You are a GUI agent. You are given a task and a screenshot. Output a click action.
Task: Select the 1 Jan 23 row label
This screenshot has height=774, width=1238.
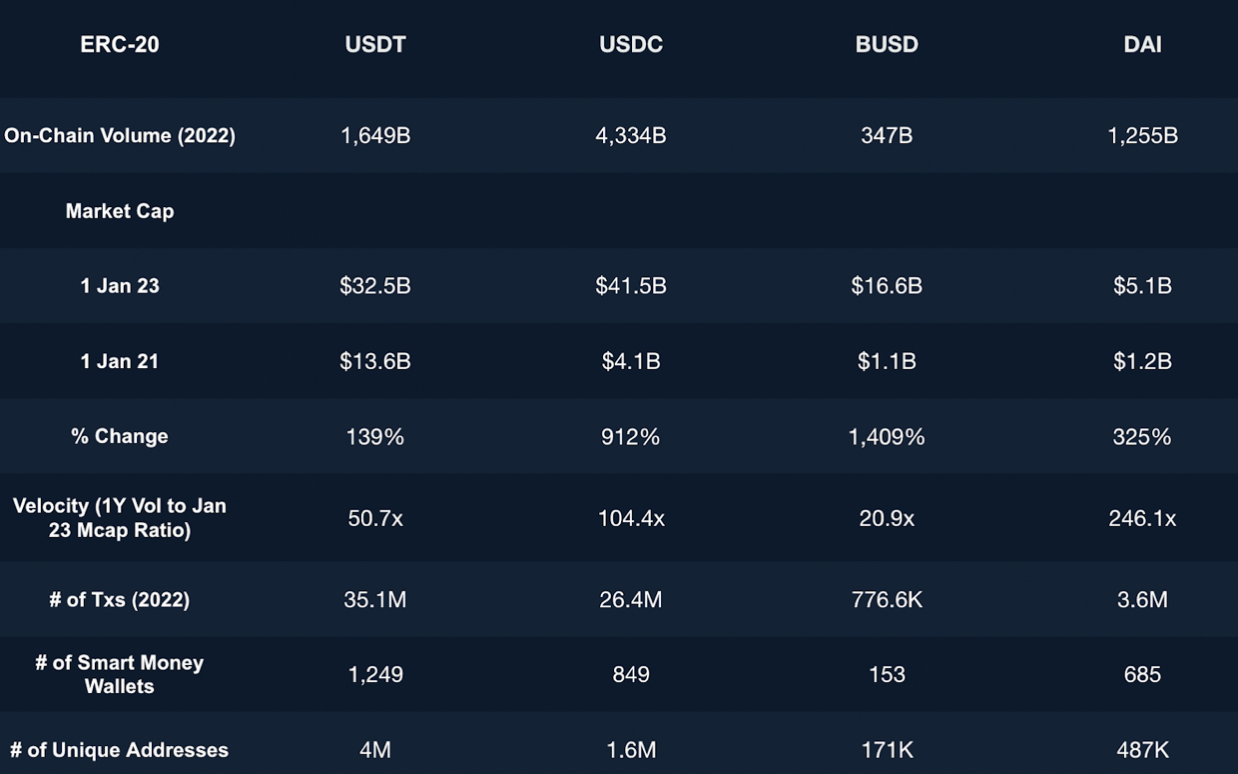coord(120,286)
